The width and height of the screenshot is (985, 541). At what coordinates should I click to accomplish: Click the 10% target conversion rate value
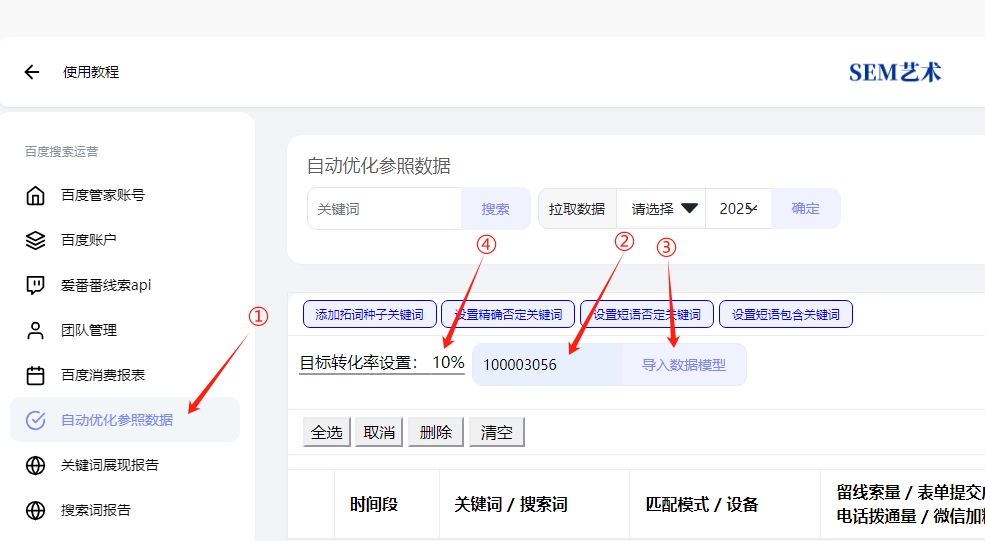[448, 362]
